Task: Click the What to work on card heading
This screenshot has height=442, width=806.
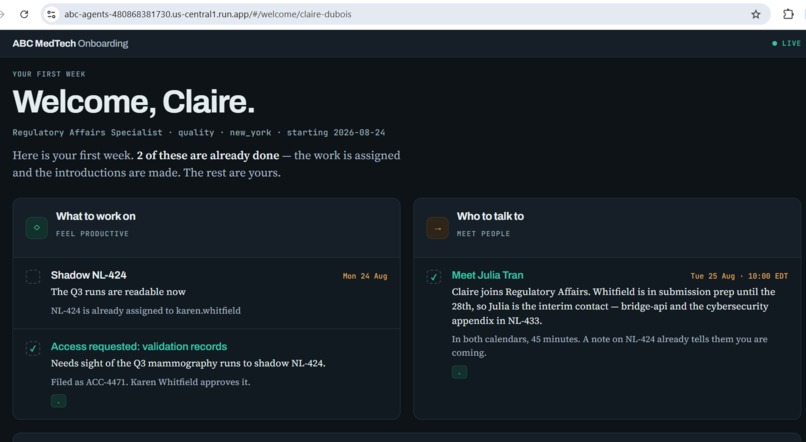Action: [96, 216]
